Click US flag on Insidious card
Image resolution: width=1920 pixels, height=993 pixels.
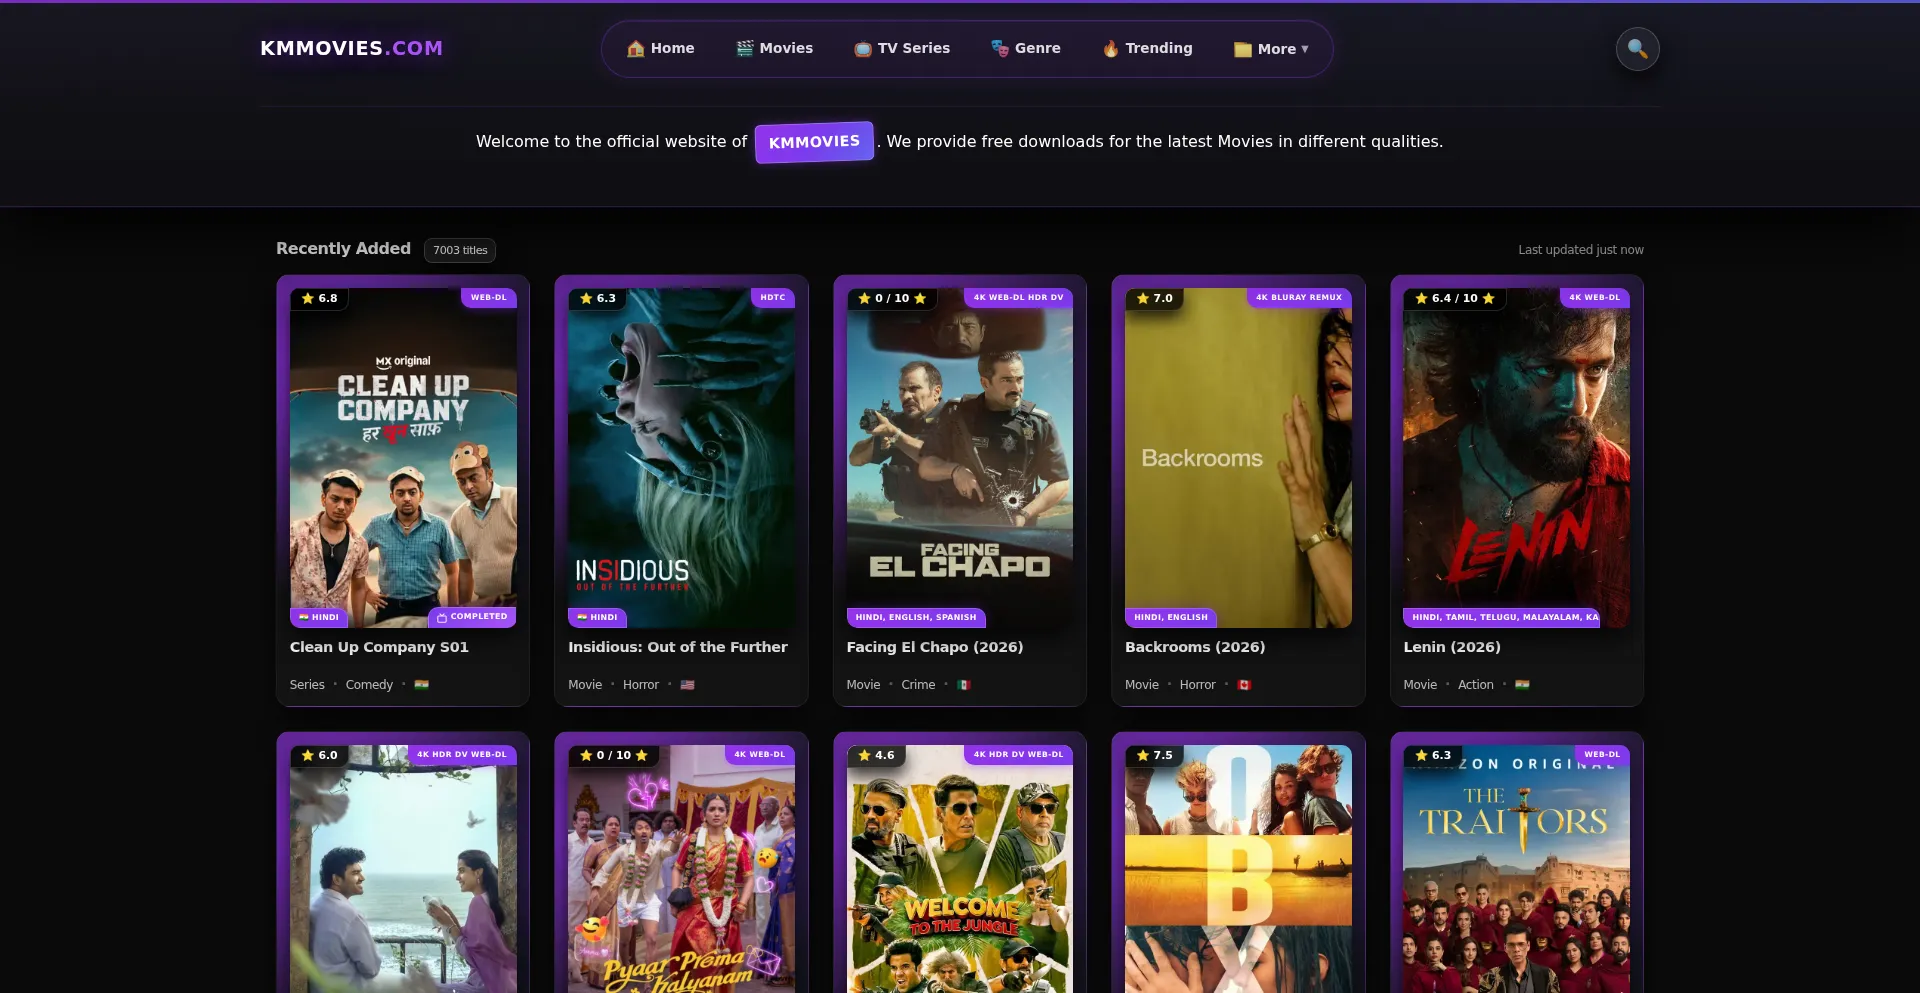687,685
